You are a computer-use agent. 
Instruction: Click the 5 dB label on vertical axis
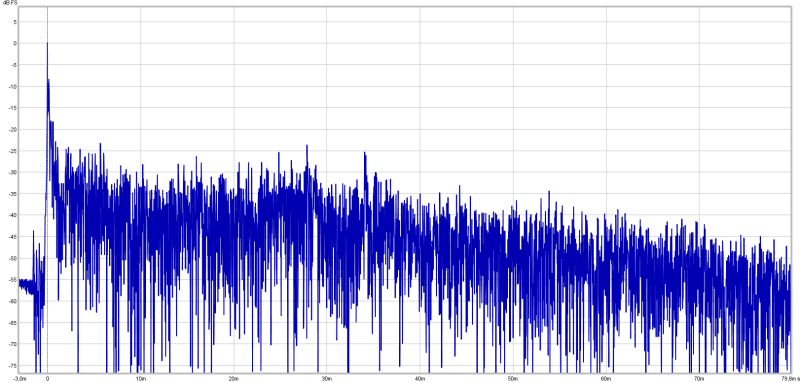point(15,22)
